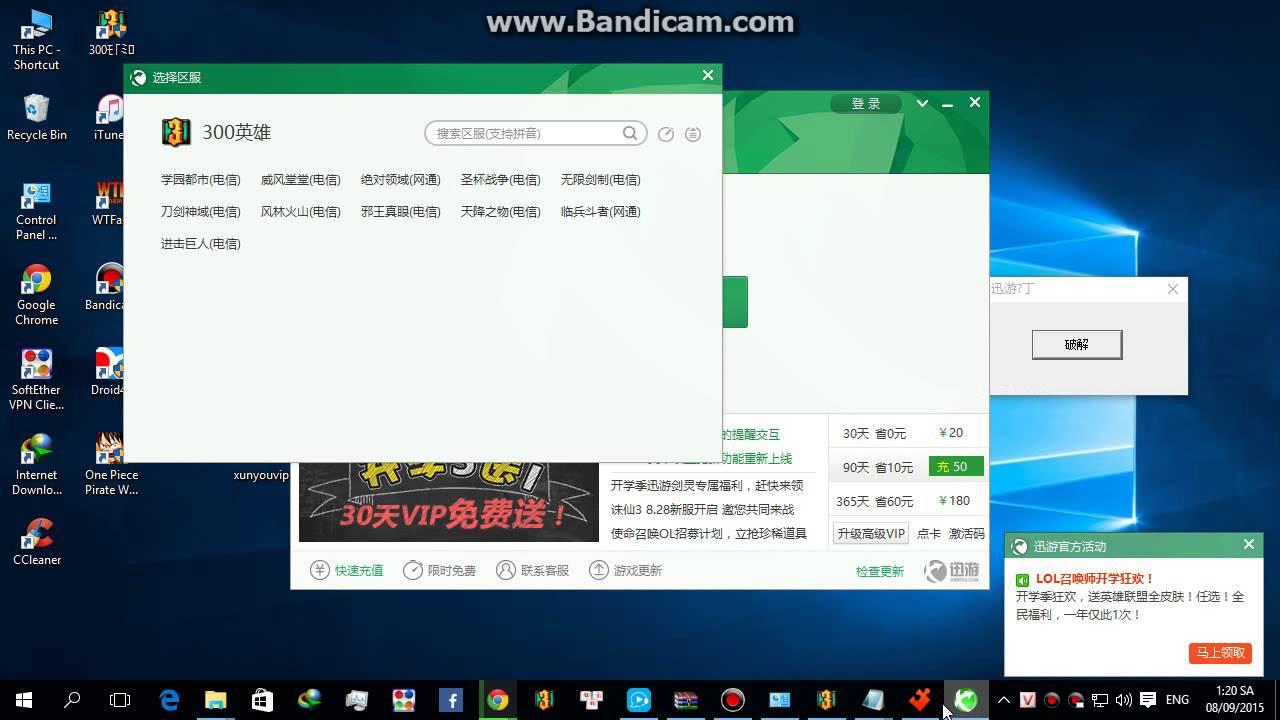Select server 进击巨人(电信)
Viewport: 1280px width, 720px height.
tap(201, 244)
